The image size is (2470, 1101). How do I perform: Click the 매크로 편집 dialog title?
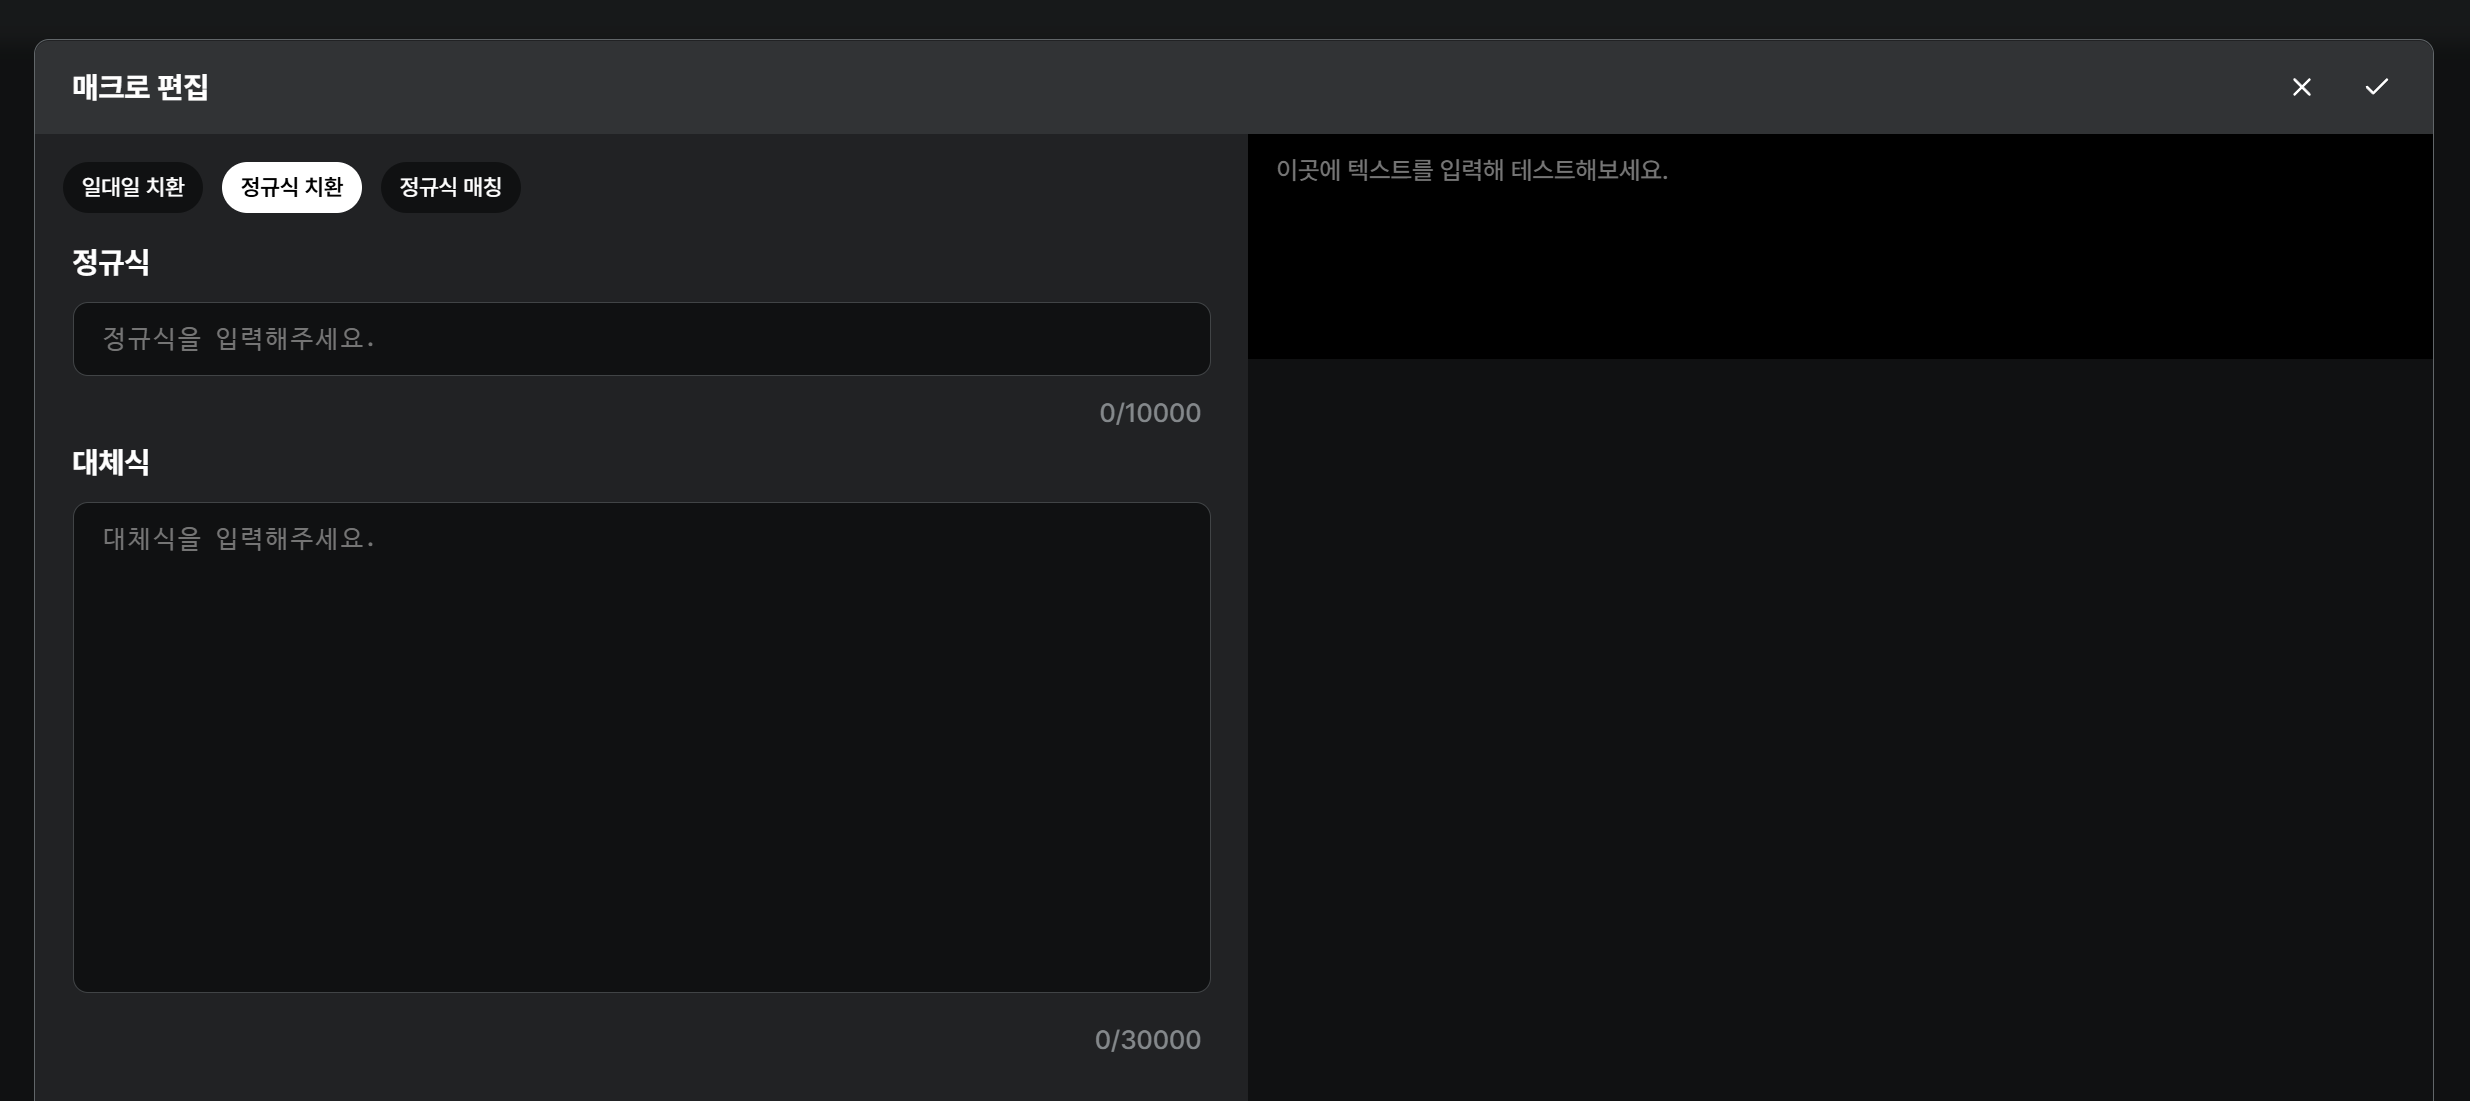point(140,87)
